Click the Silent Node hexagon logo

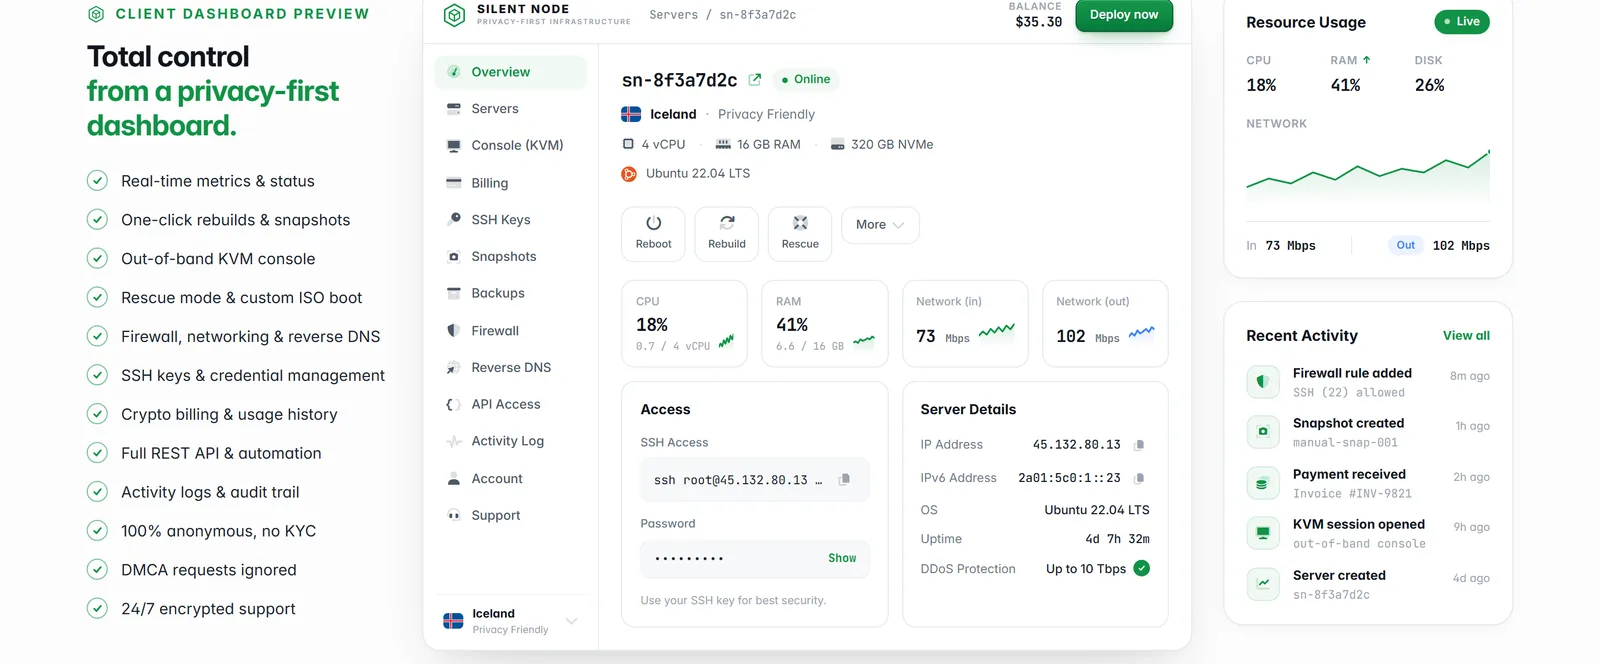tap(454, 15)
